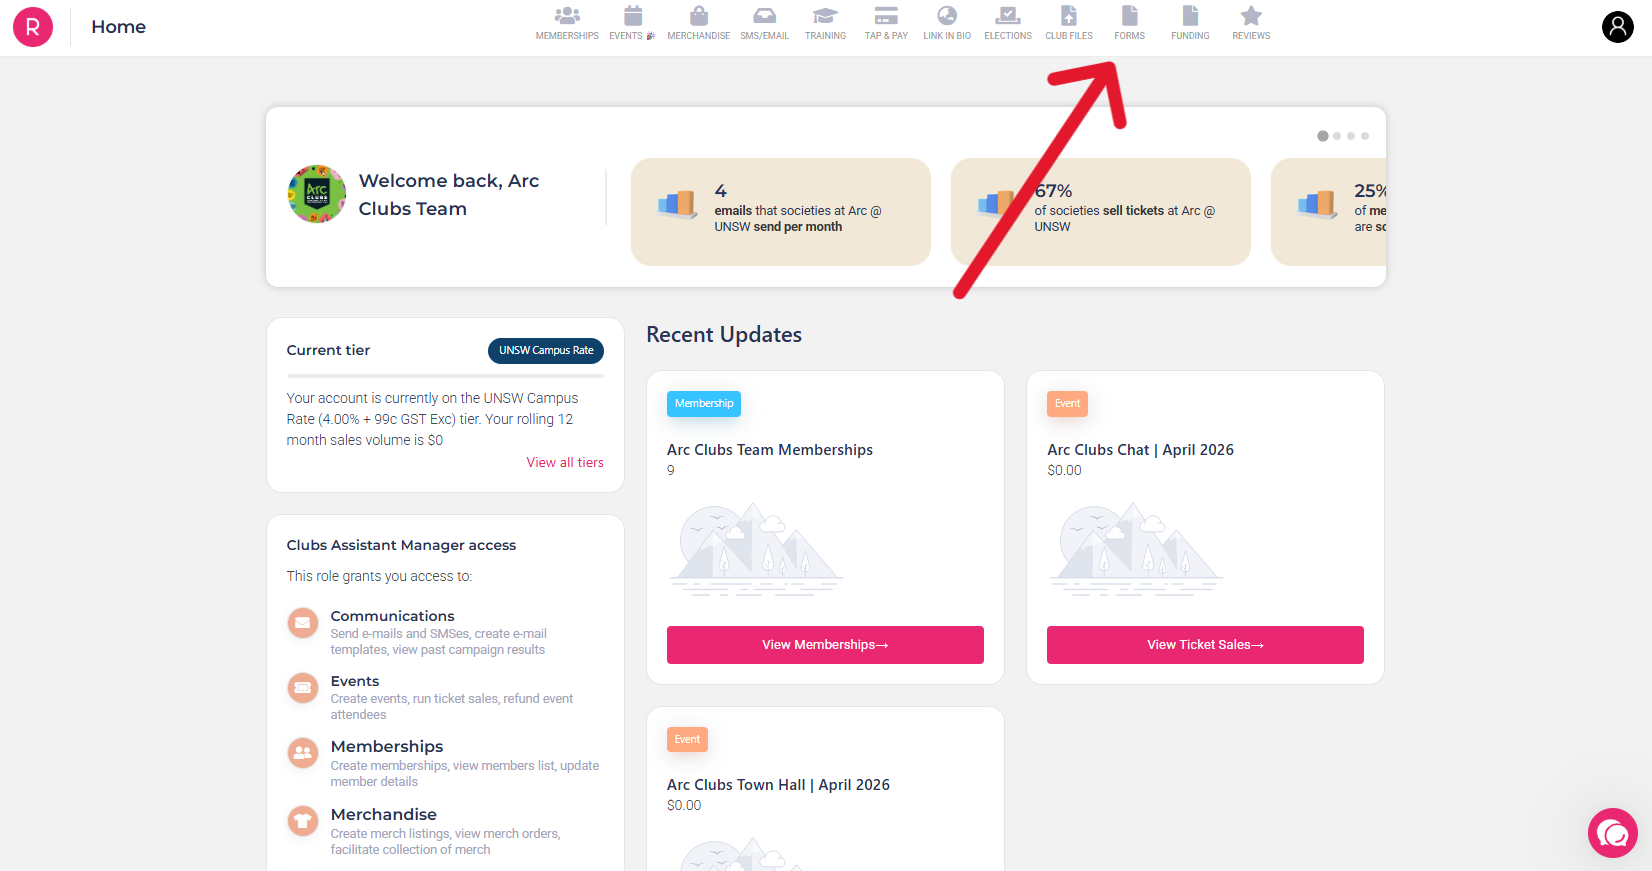This screenshot has width=1652, height=871.
Task: Select the first carousel dot in the welcome banner
Action: click(x=1323, y=136)
